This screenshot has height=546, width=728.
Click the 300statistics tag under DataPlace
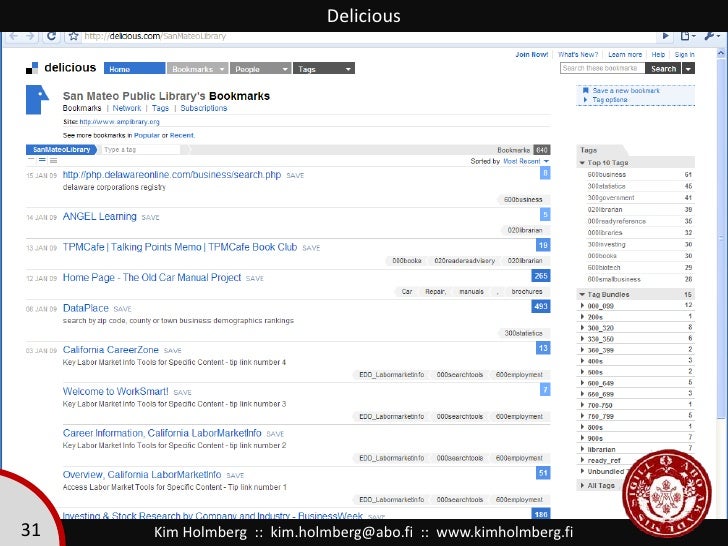(523, 333)
